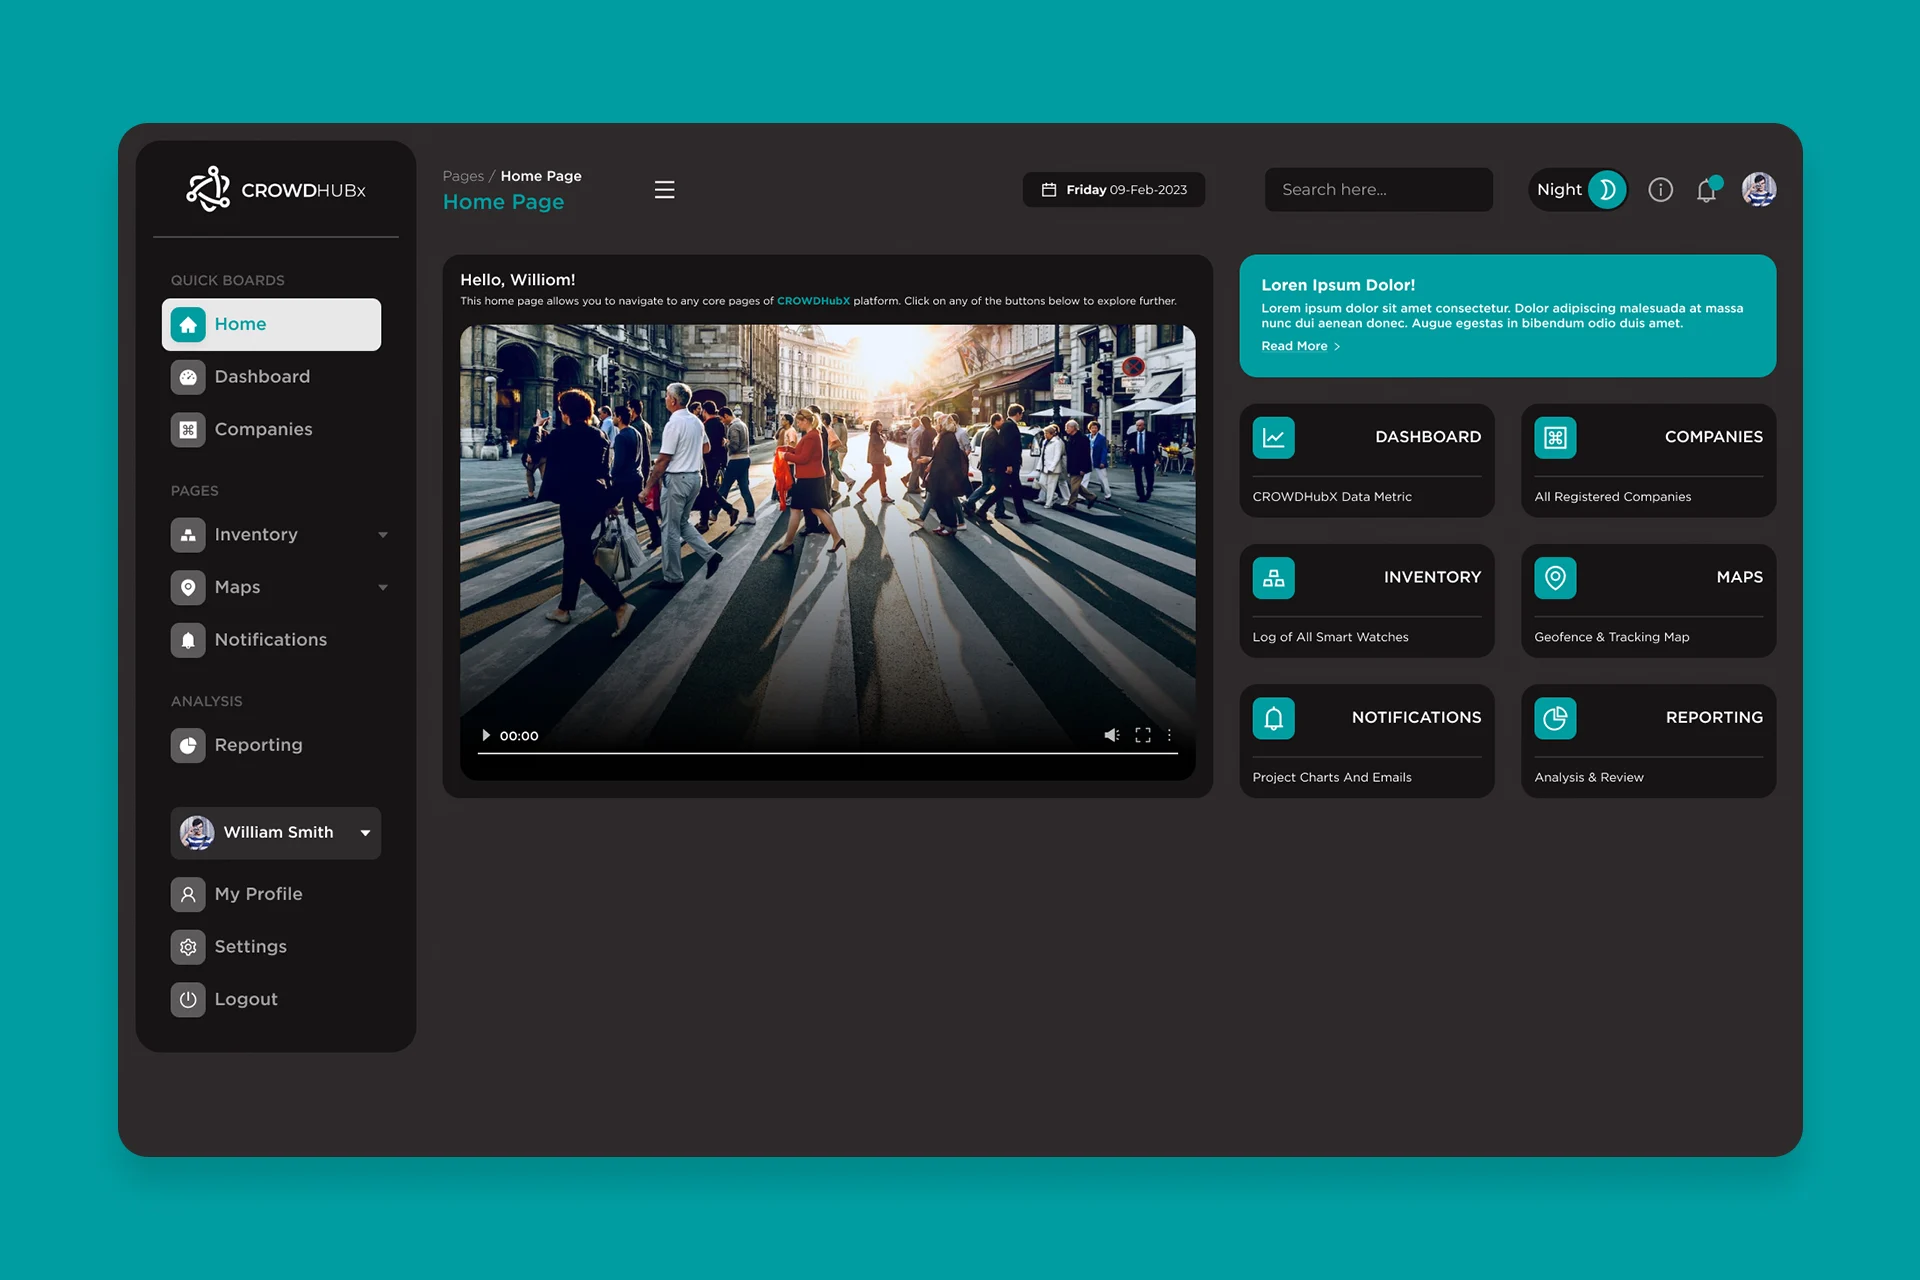Expand the Inventory sidebar submenu arrow
This screenshot has height=1280, width=1920.
point(383,535)
